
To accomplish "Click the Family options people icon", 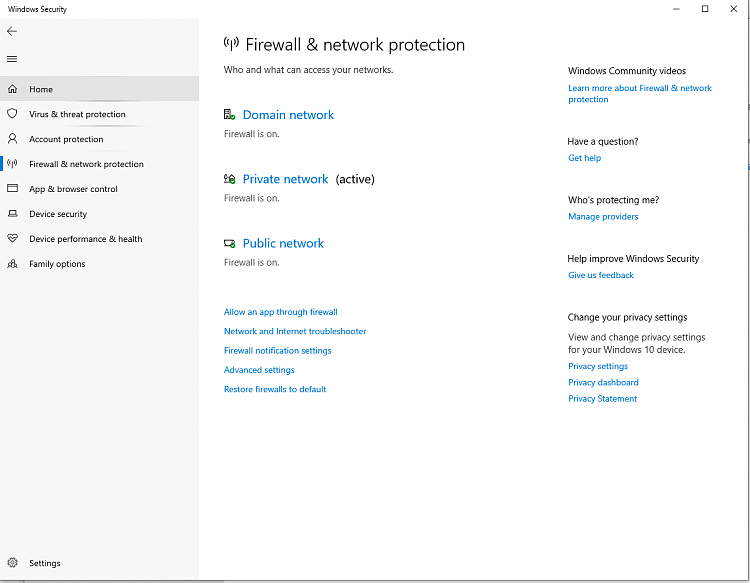I will pyautogui.click(x=12, y=264).
